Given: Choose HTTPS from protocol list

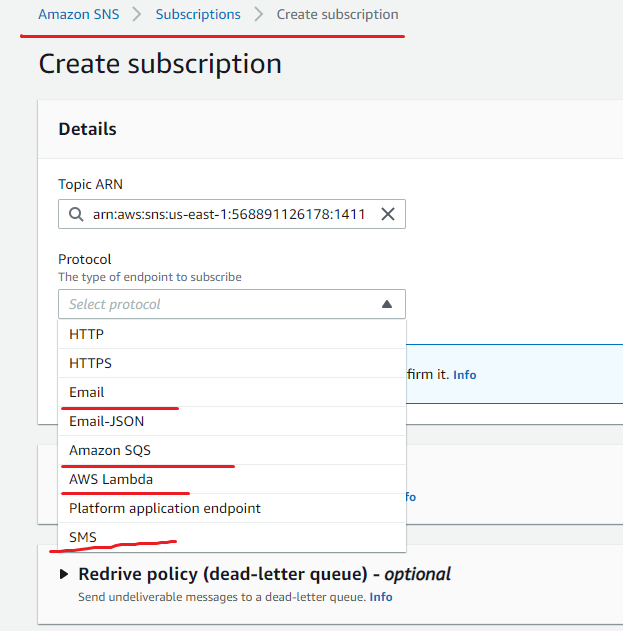Looking at the screenshot, I should tap(232, 363).
